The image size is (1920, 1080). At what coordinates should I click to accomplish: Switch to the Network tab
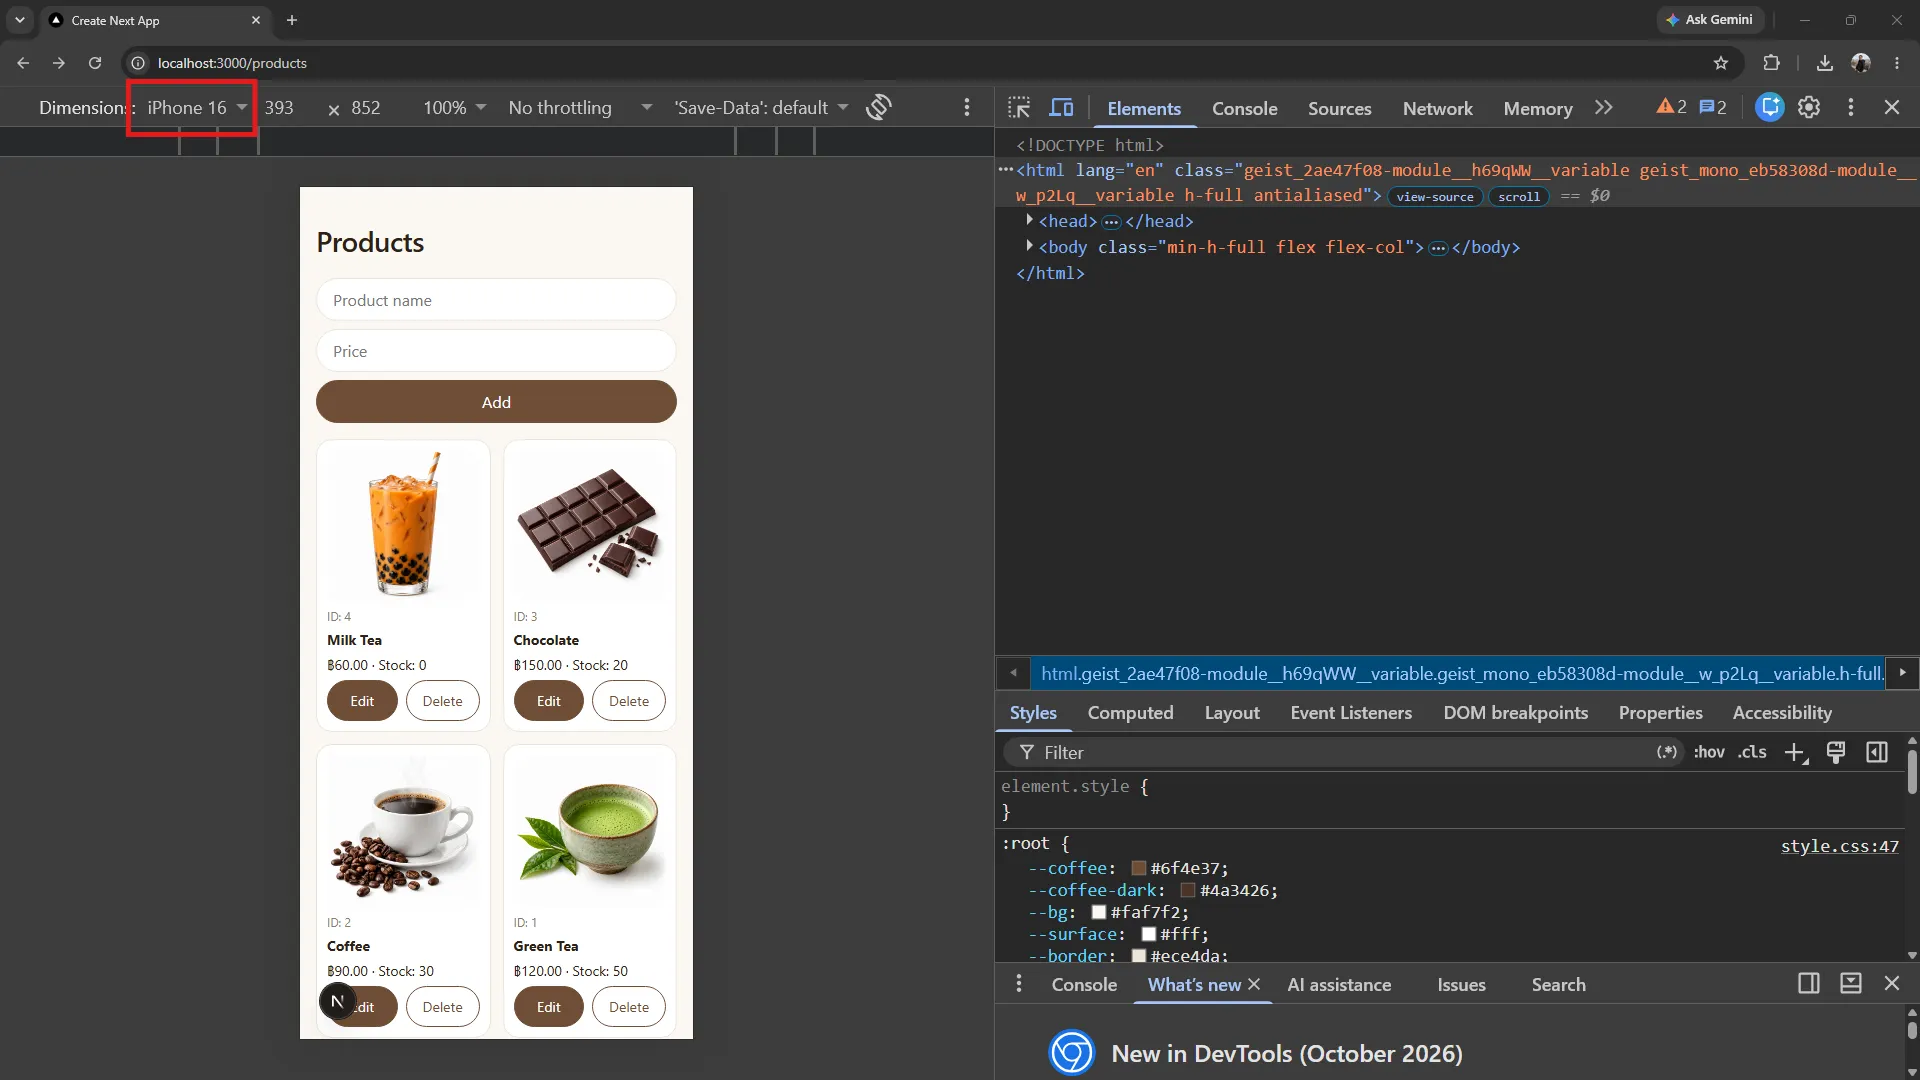click(x=1437, y=108)
